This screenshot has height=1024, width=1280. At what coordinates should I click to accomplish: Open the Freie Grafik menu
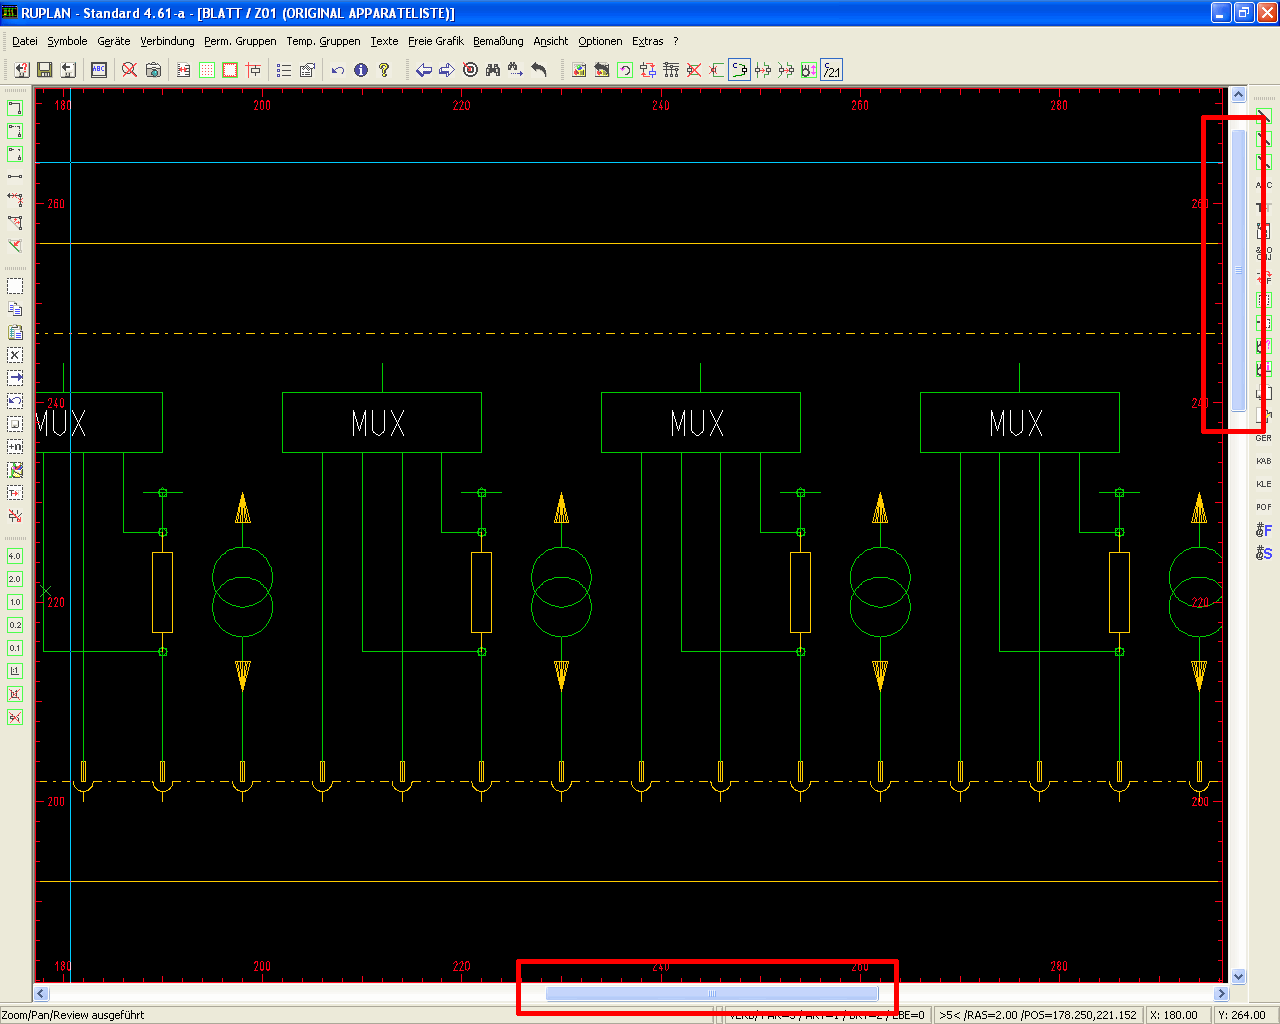pyautogui.click(x=436, y=41)
